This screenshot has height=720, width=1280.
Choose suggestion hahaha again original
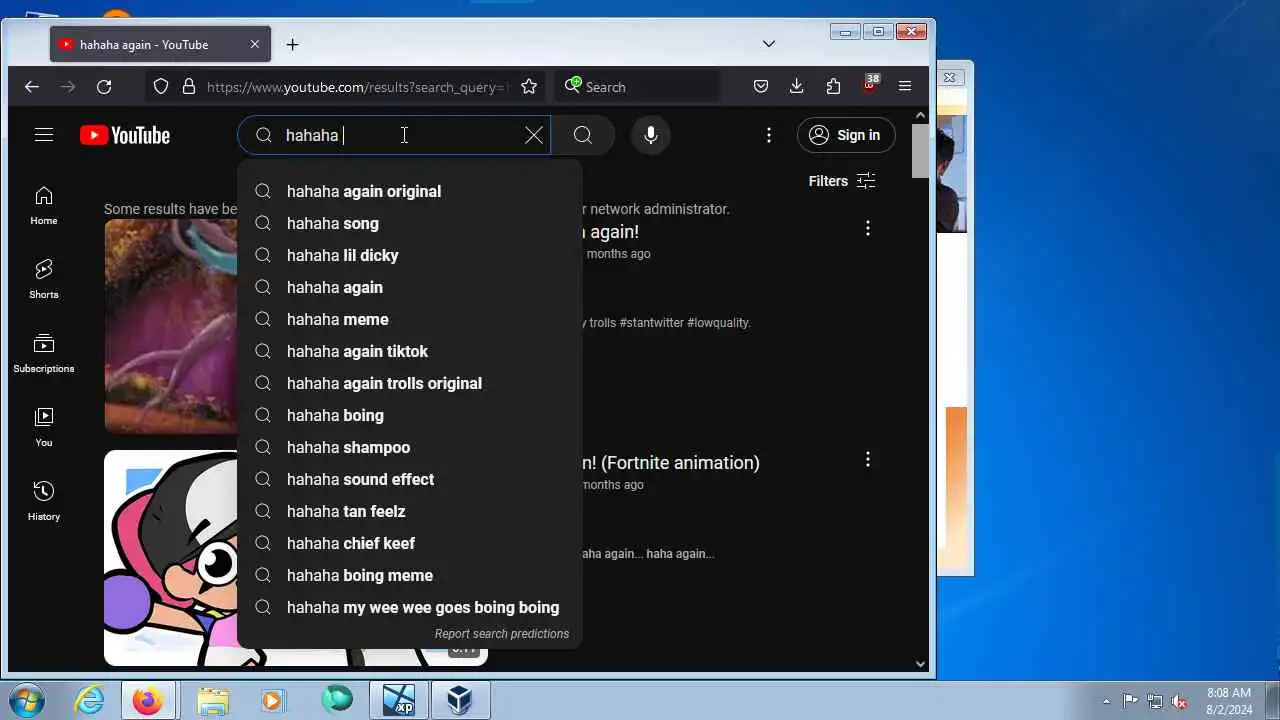tap(409, 191)
